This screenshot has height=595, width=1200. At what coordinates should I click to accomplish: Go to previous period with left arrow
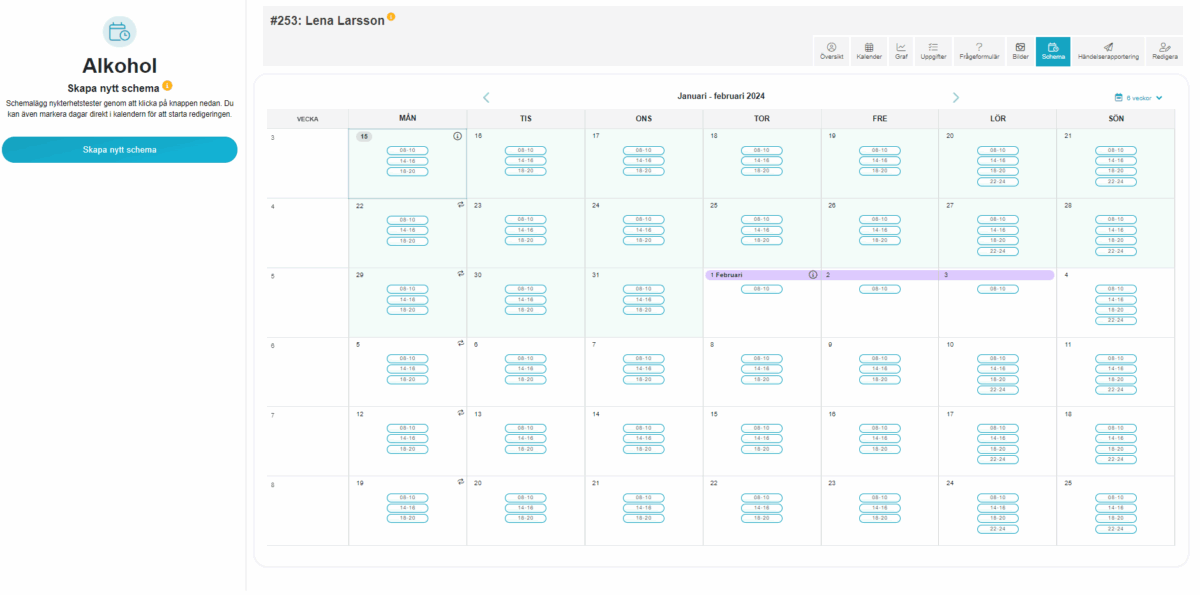pos(486,97)
